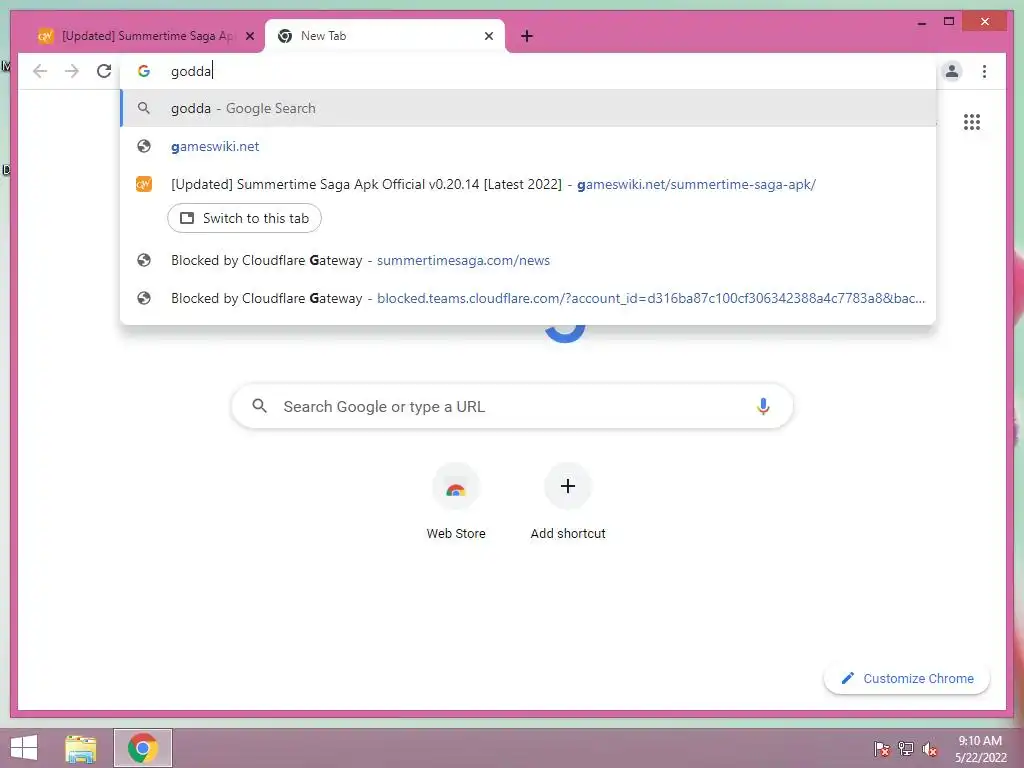
Task: Go back with the browser back arrow
Action: (40, 71)
